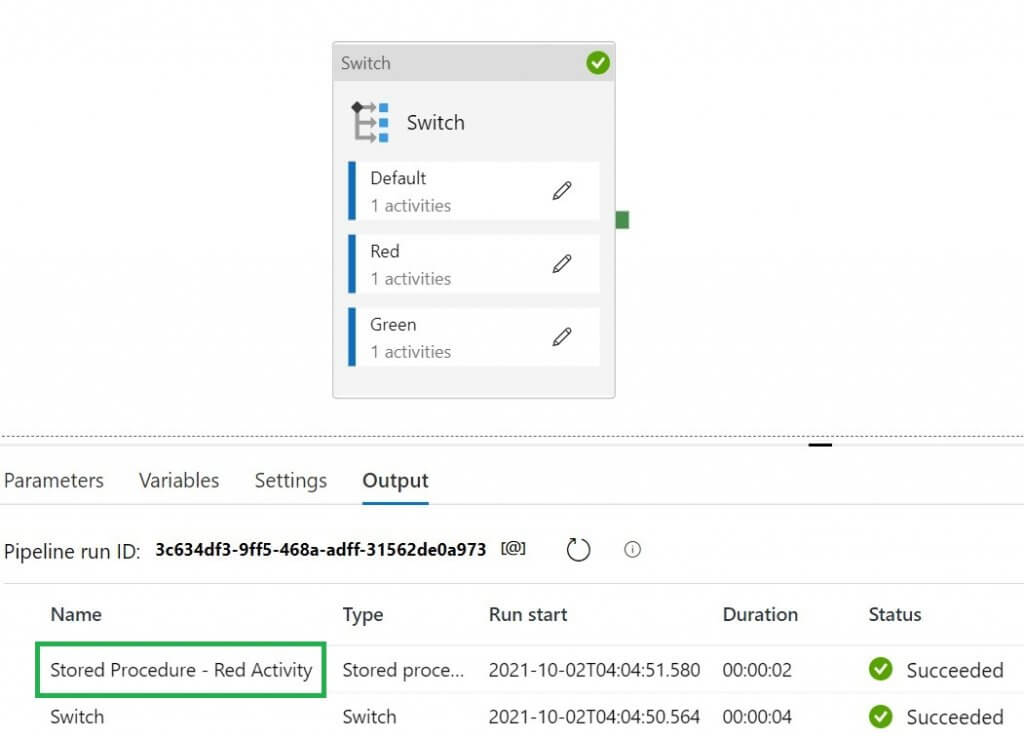Select the Output tab
The height and width of the screenshot is (738, 1024).
pyautogui.click(x=395, y=481)
